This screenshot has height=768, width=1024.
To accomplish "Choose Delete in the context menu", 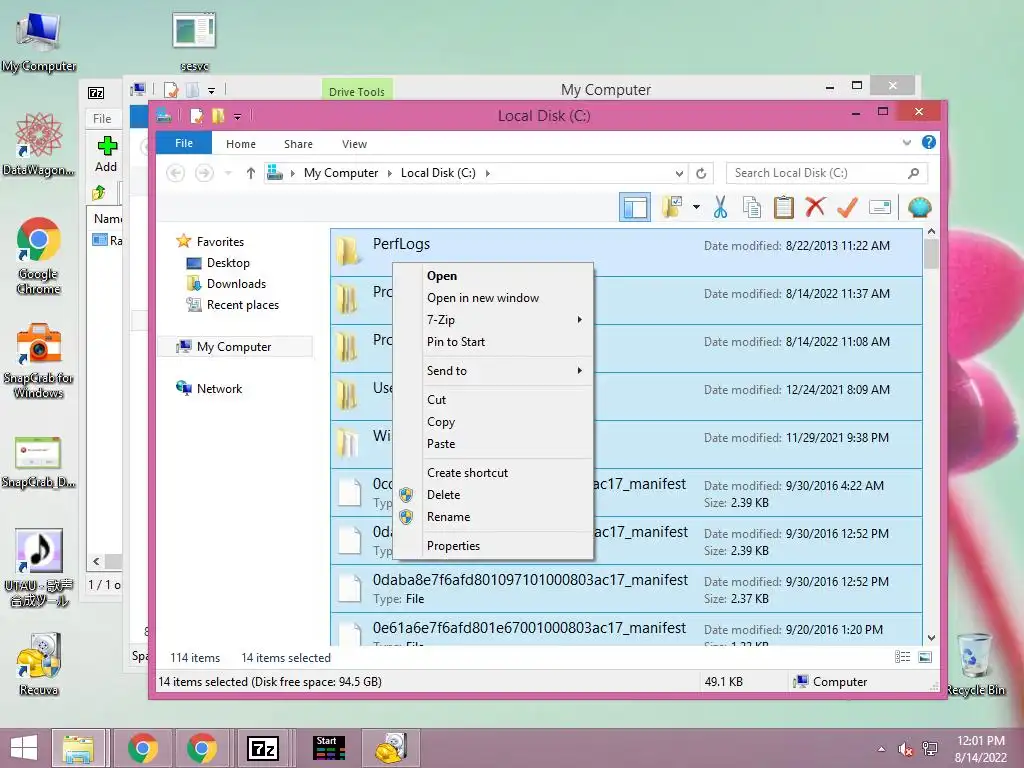I will click(493, 494).
